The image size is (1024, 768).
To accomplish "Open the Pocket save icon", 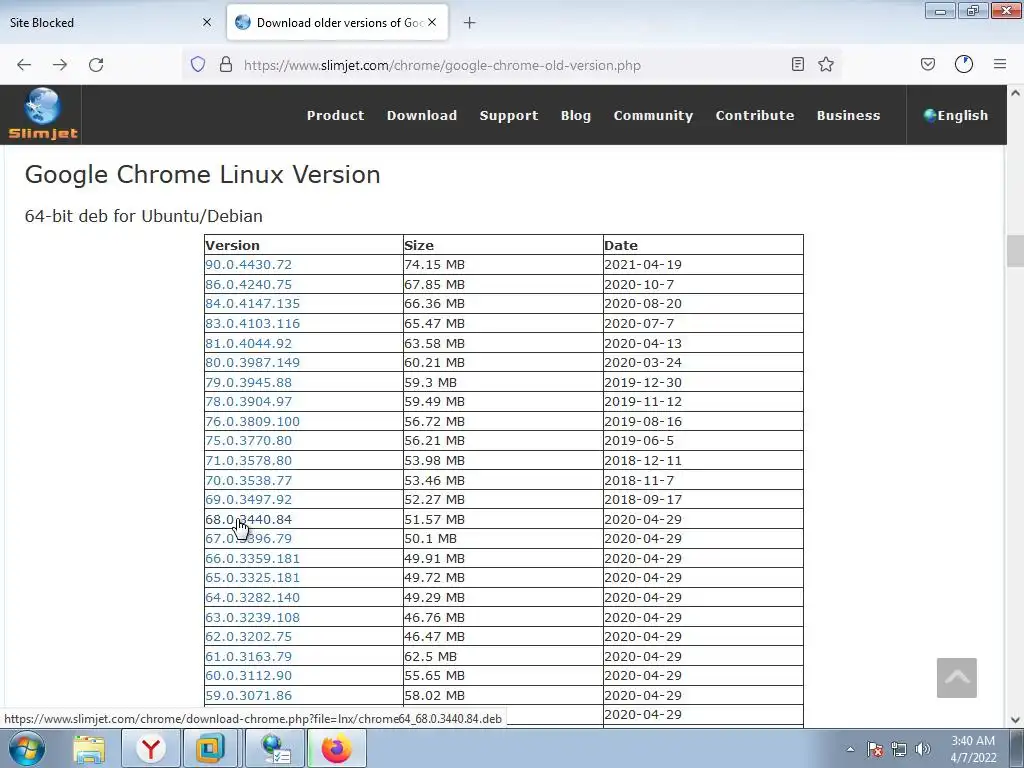I will pos(928,64).
